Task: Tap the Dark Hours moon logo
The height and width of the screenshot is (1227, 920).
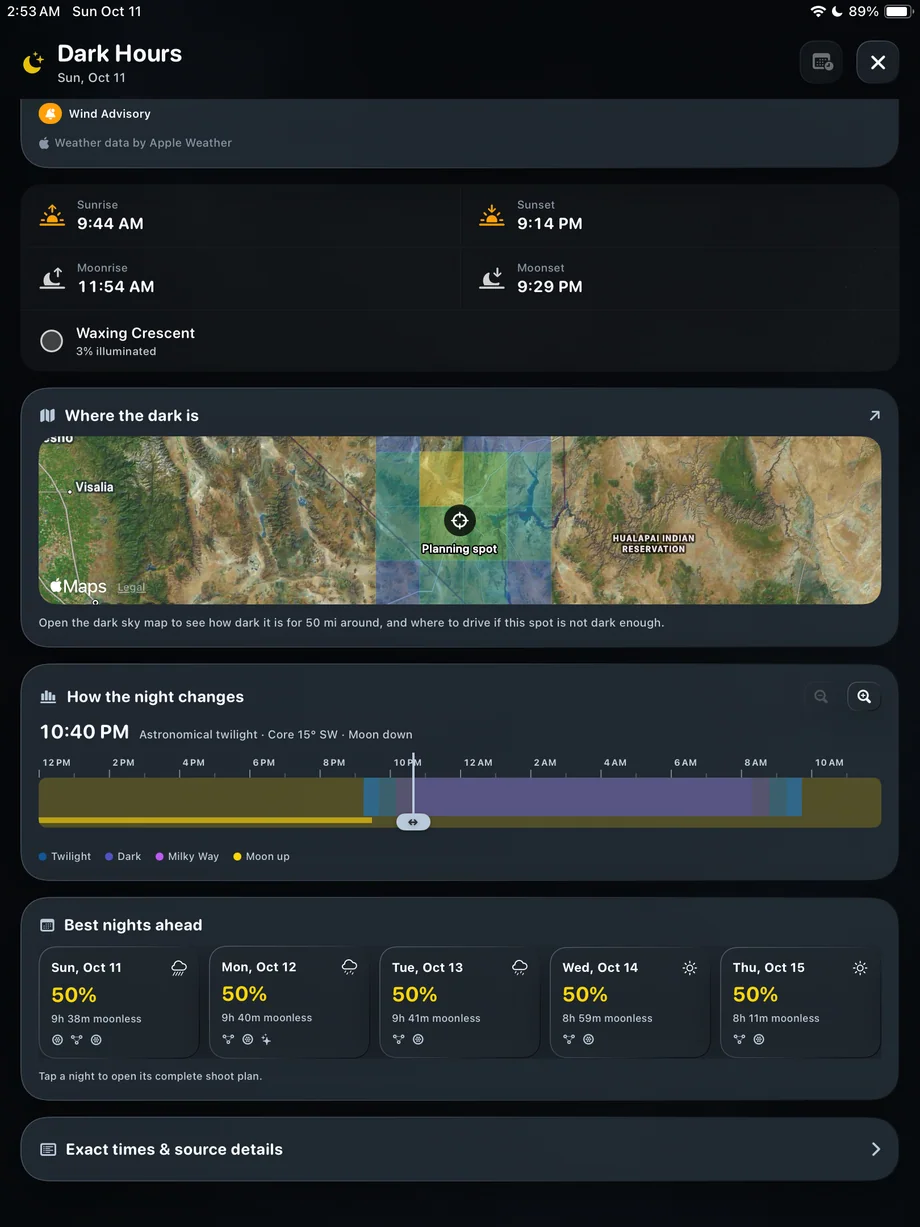Action: [33, 63]
